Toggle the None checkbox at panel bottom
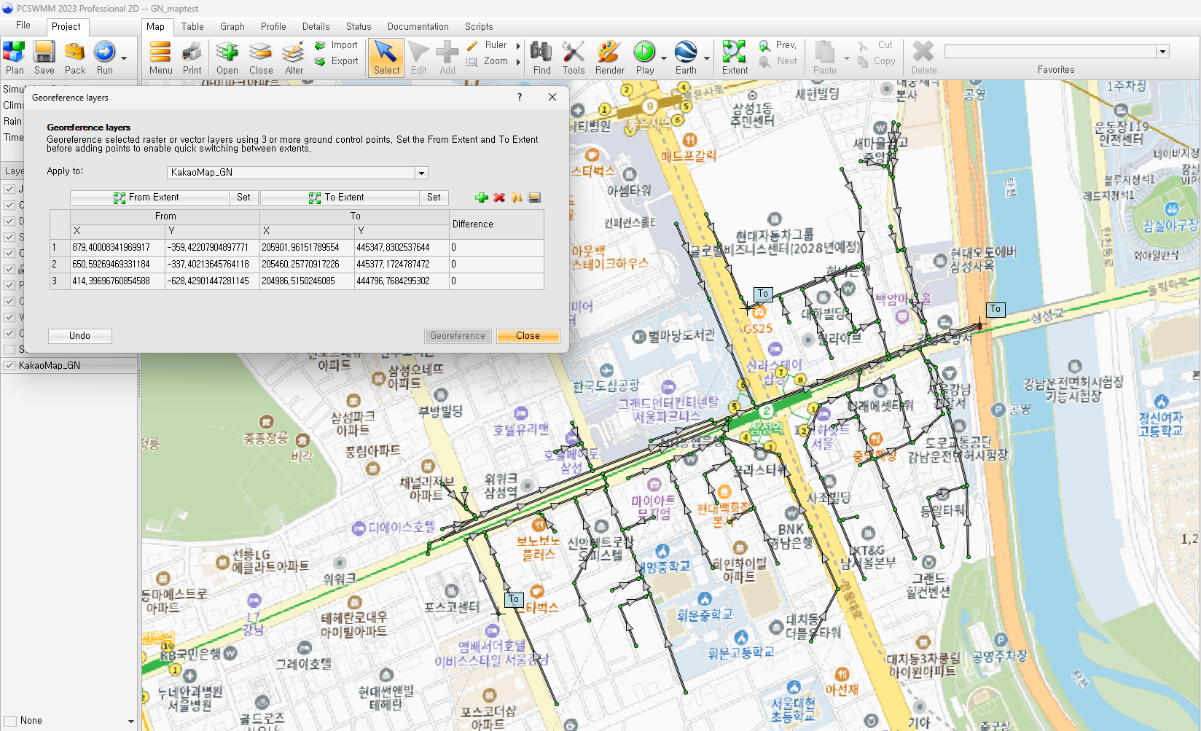Screen dimensions: 1201x731 tap(10, 721)
